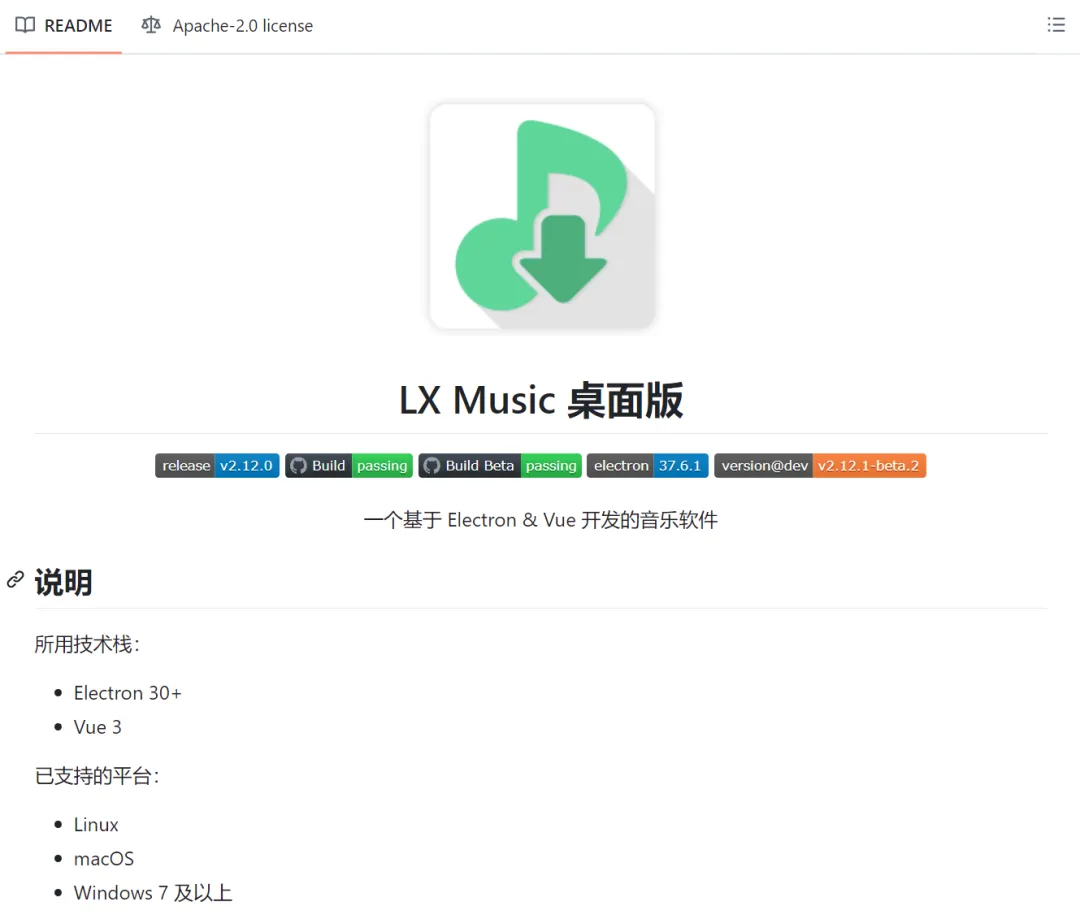Click the Vue 3 list item
This screenshot has height=919, width=1080.
point(97,727)
